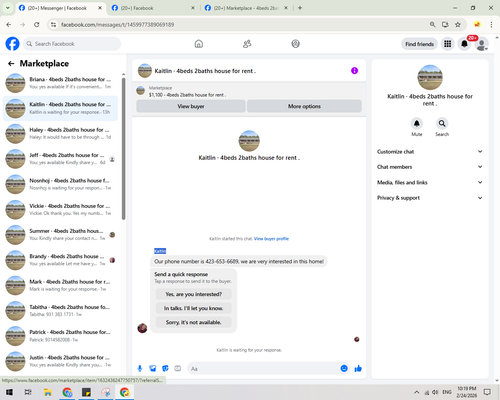Image resolution: width=500 pixels, height=400 pixels.
Task: Open File Explorer from the taskbar
Action: pos(48,392)
